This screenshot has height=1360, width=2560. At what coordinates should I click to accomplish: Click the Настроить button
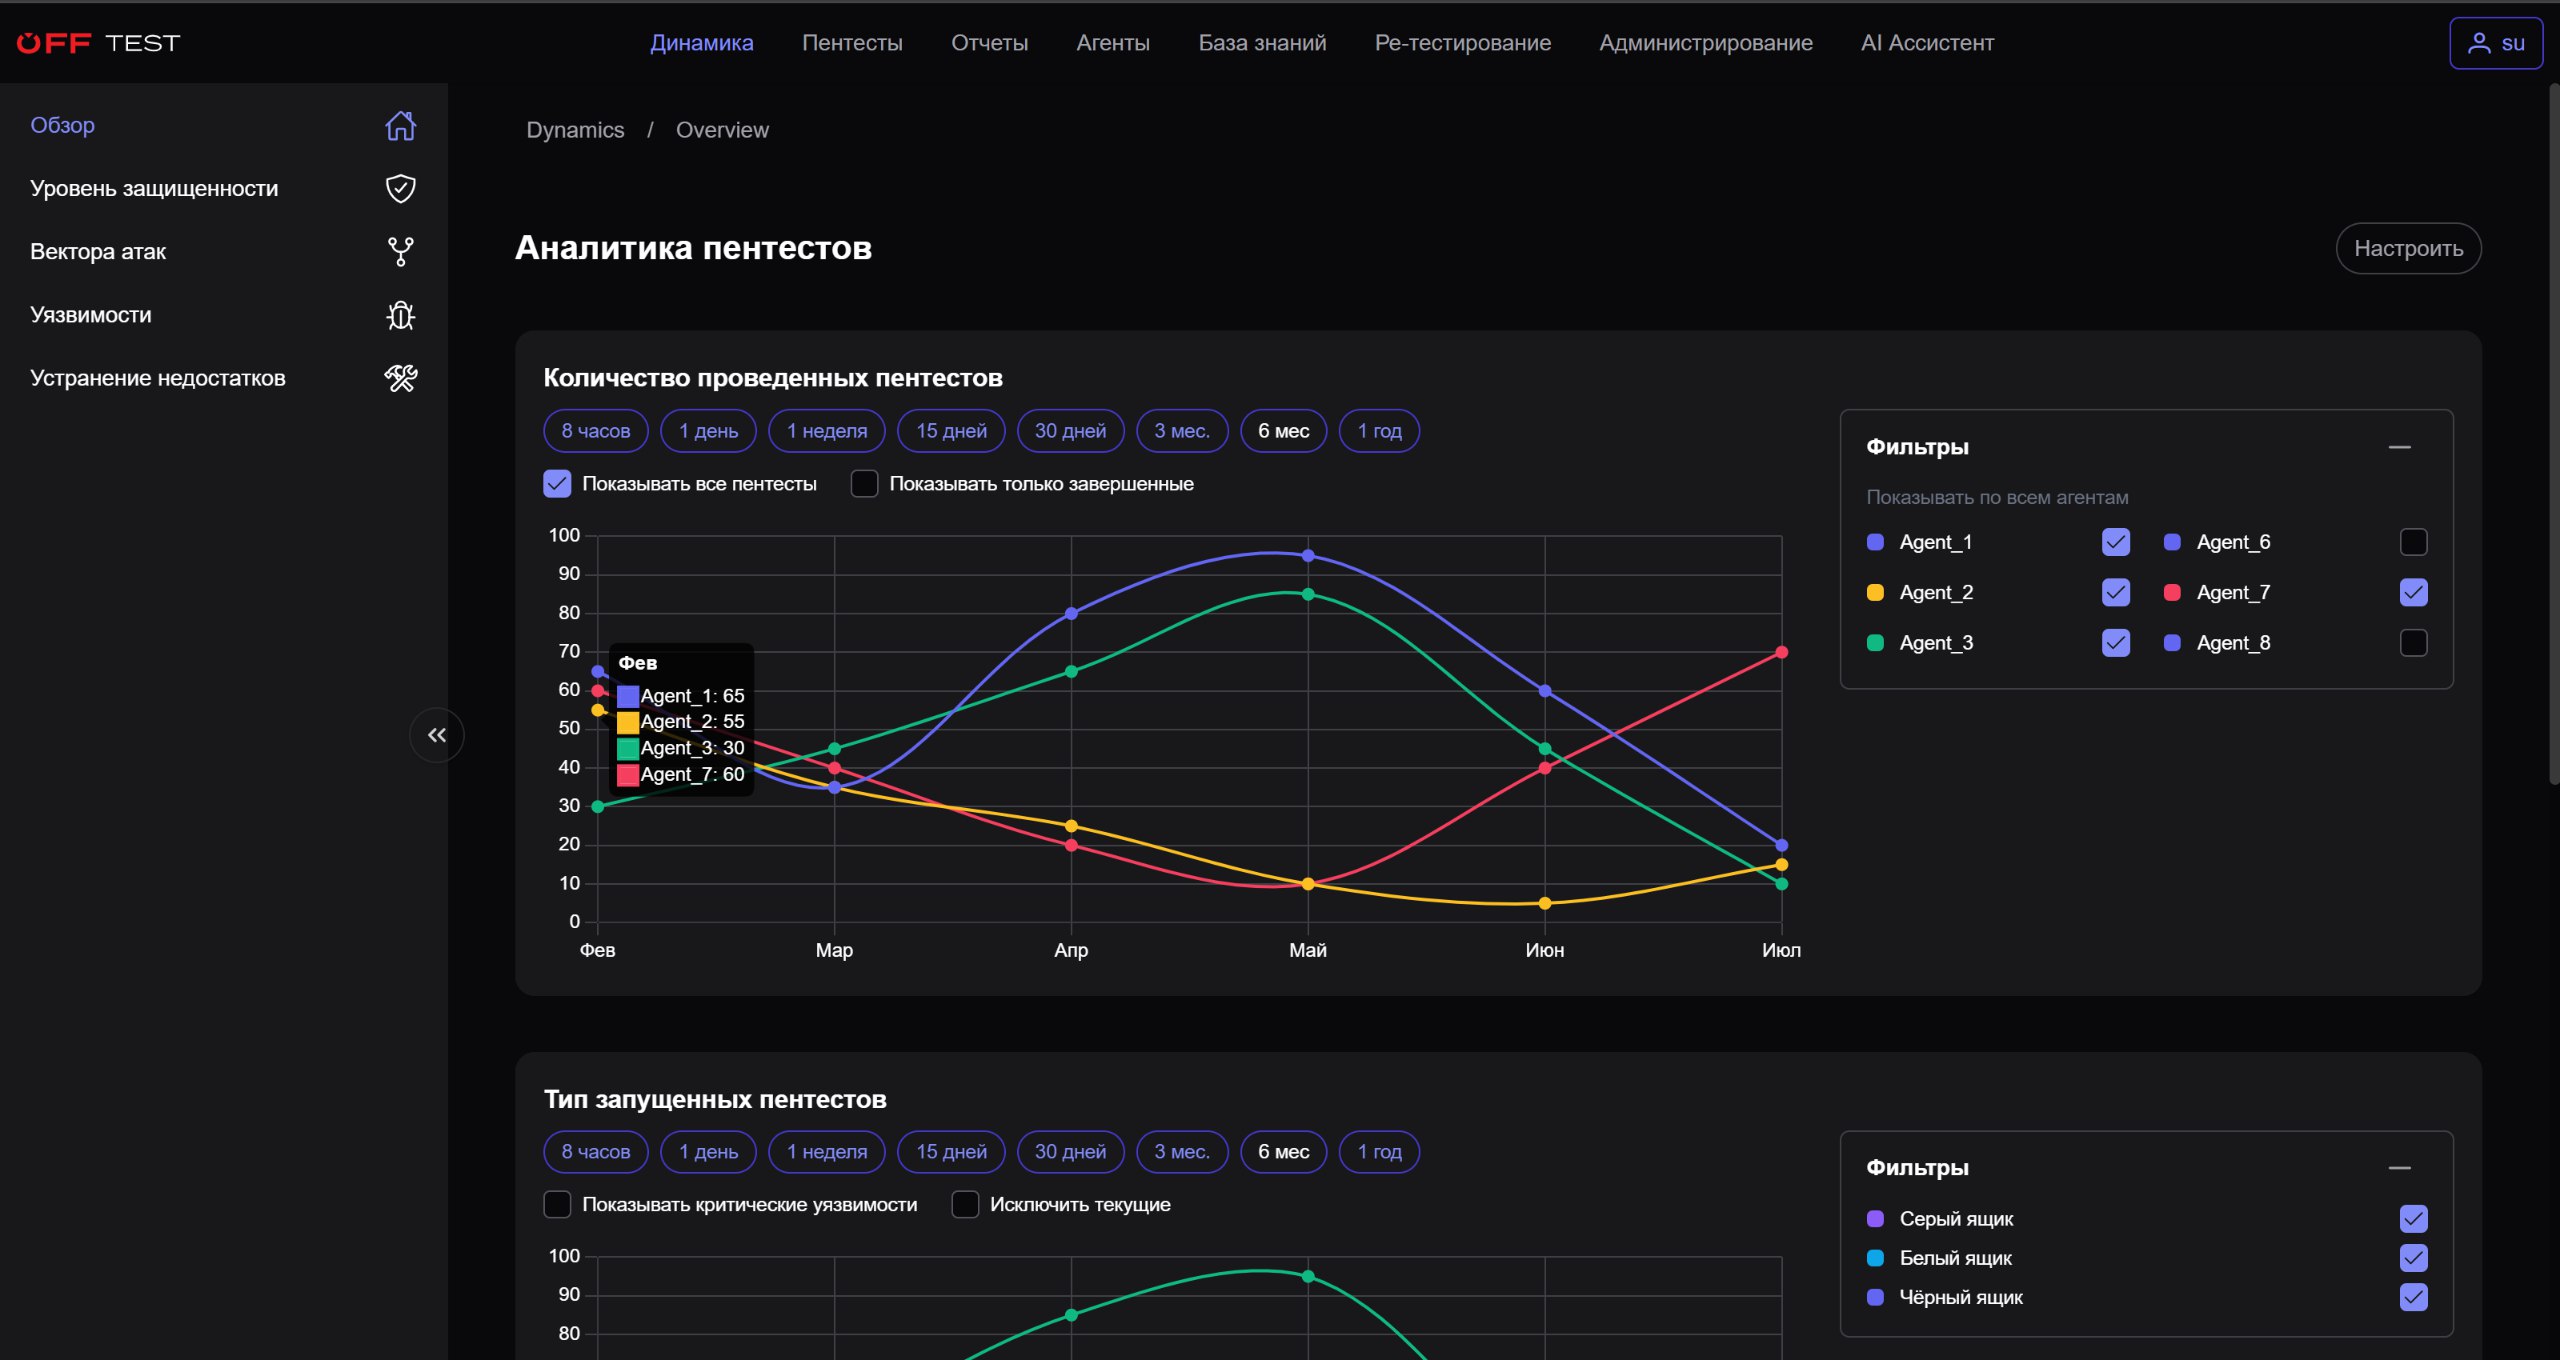pos(2408,248)
